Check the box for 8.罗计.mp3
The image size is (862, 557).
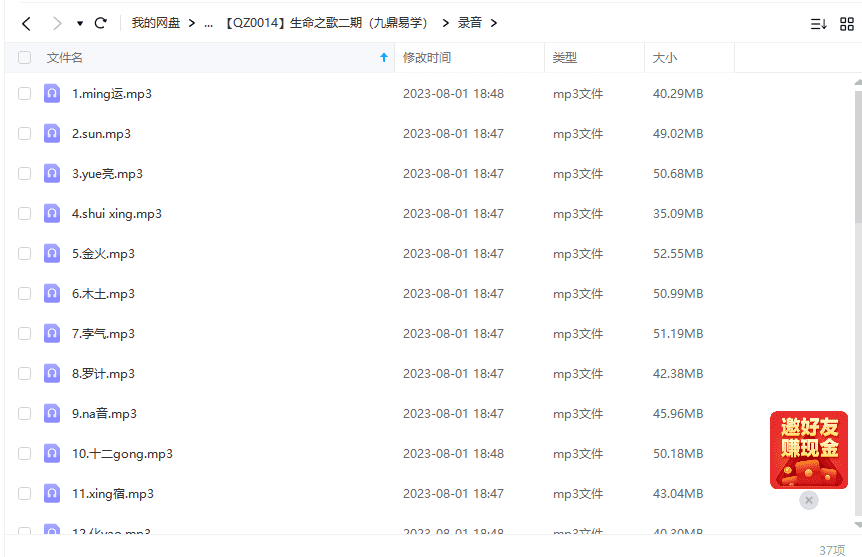click(24, 373)
